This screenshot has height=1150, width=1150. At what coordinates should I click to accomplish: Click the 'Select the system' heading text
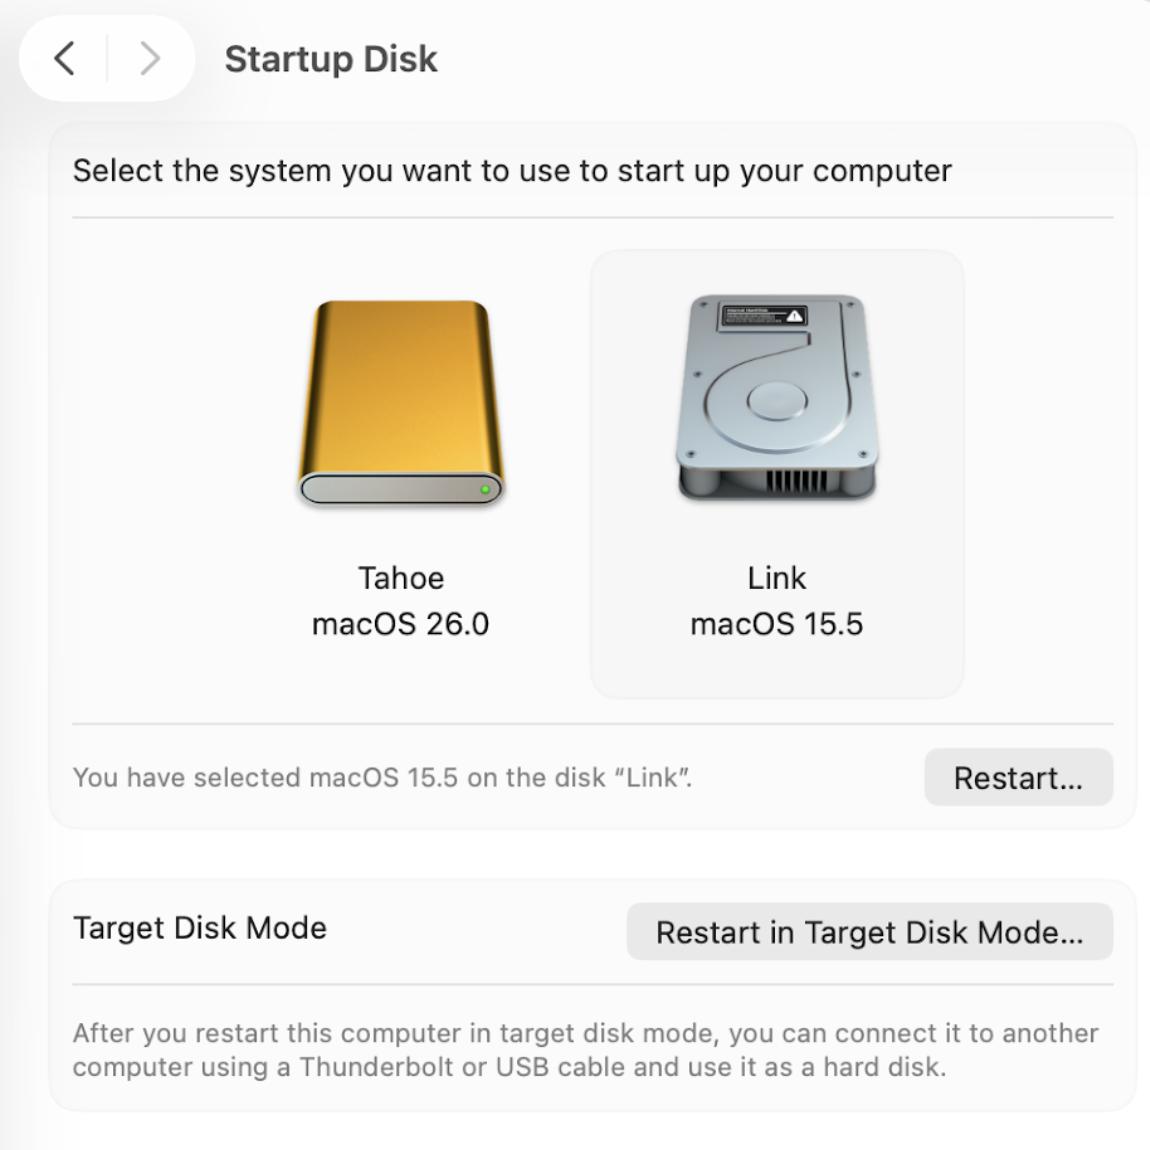512,171
